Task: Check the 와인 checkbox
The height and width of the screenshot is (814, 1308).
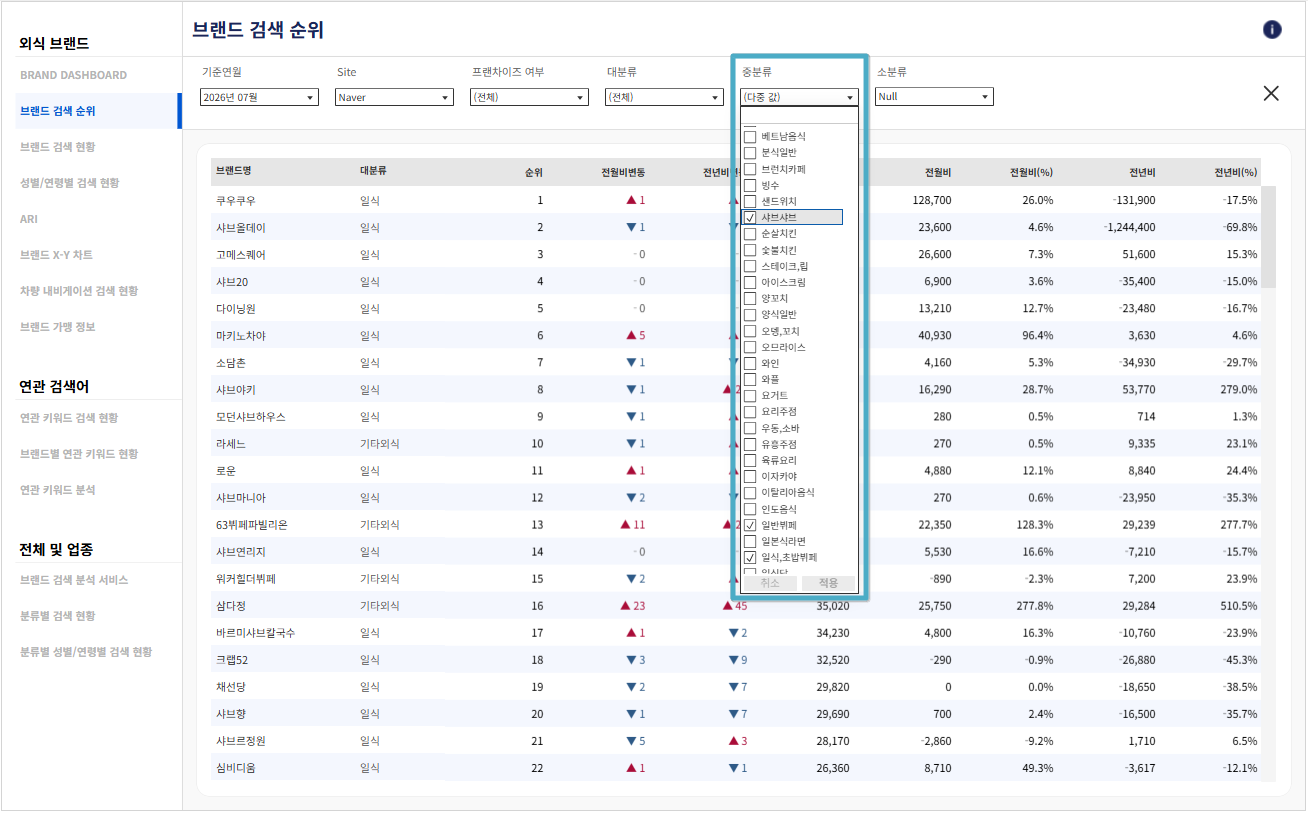Action: coord(750,363)
